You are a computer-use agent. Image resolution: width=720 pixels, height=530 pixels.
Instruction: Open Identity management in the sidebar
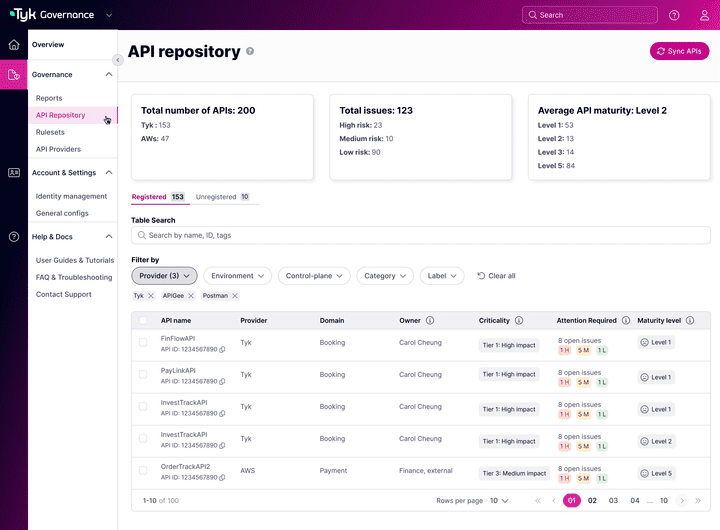click(x=72, y=197)
